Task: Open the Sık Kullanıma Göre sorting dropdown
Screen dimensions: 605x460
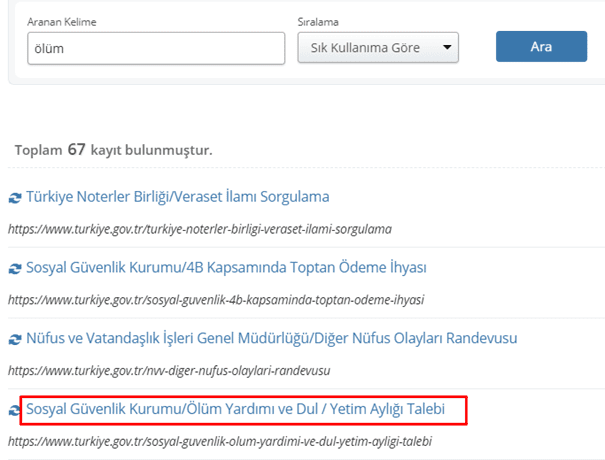Action: coord(377,47)
